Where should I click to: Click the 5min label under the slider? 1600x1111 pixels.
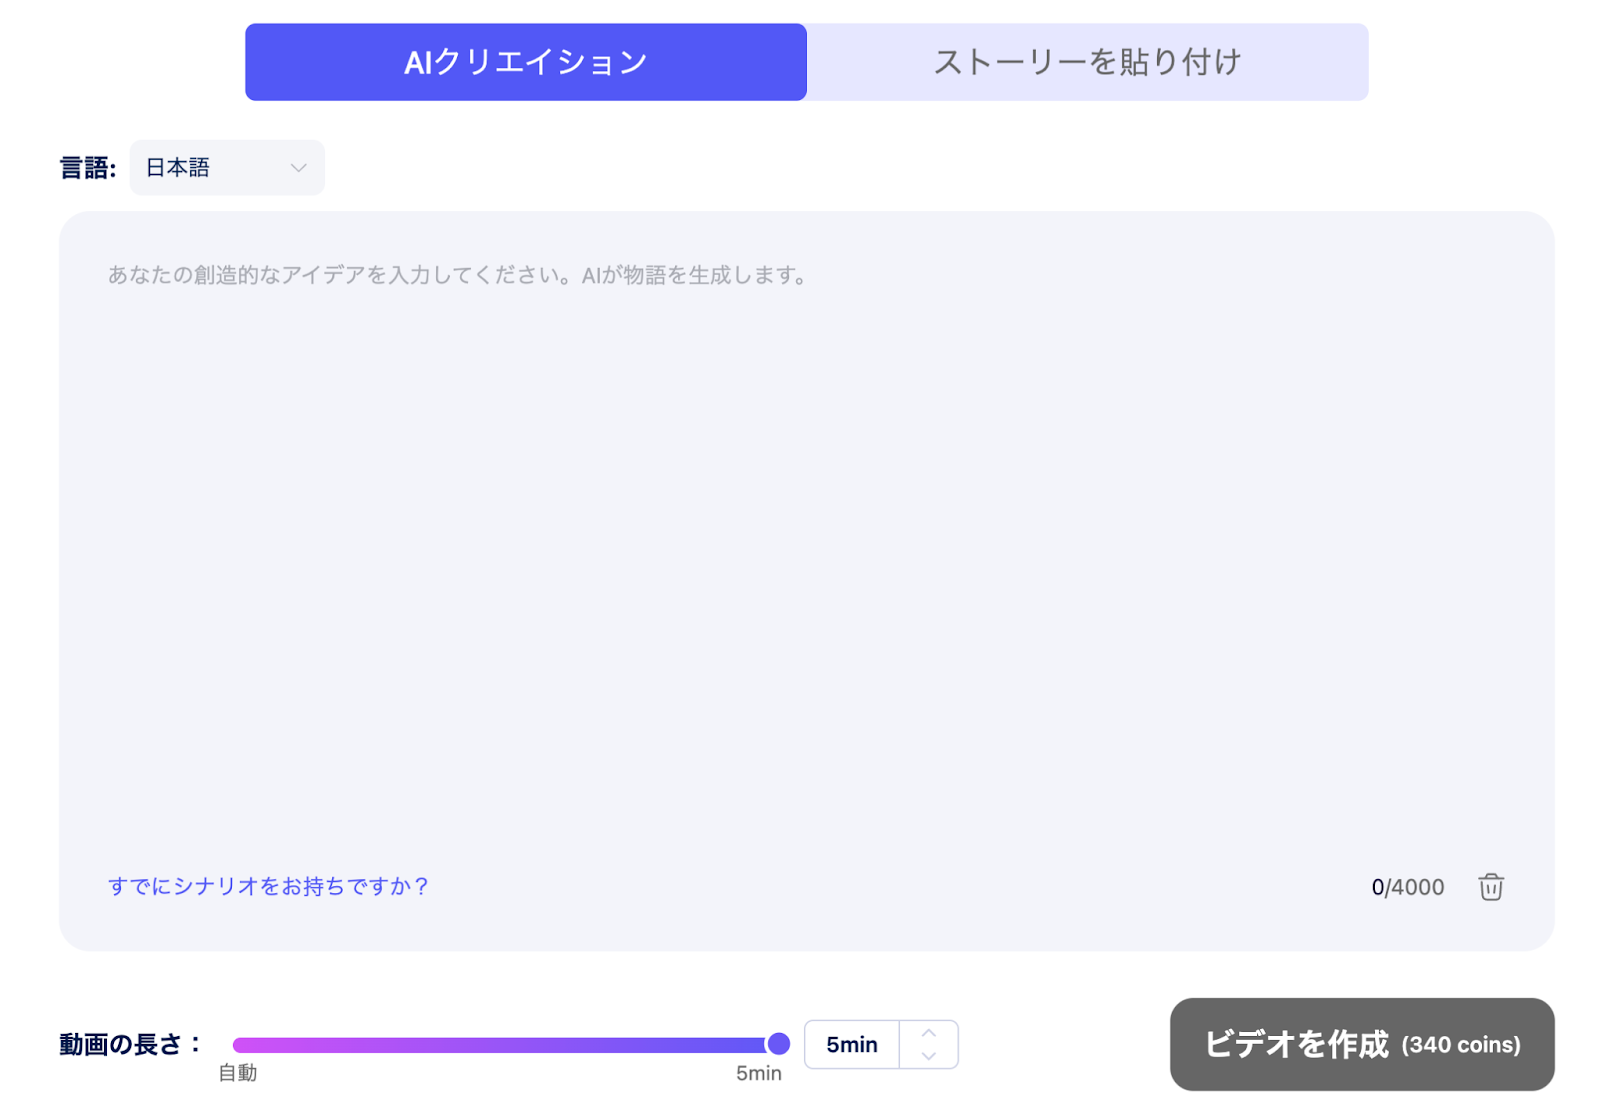pos(758,1073)
